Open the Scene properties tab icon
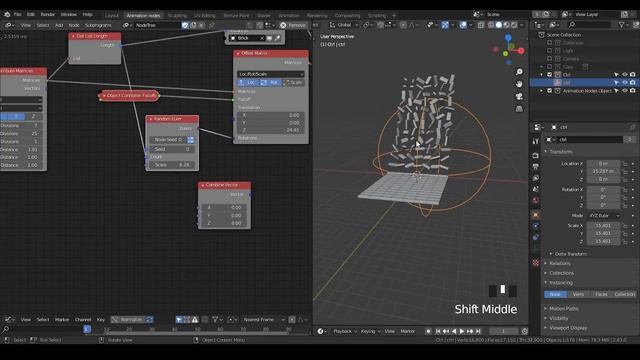Image resolution: width=640 pixels, height=360 pixels. pyautogui.click(x=536, y=189)
